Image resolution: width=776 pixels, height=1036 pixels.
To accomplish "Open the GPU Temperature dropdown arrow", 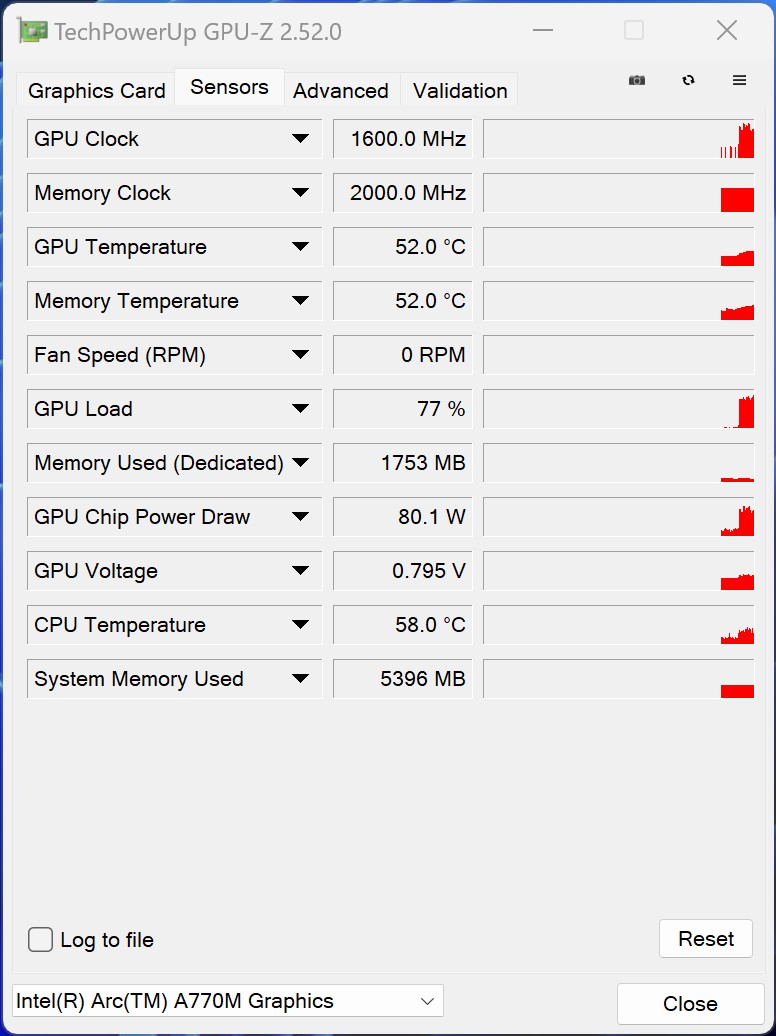I will coord(300,247).
